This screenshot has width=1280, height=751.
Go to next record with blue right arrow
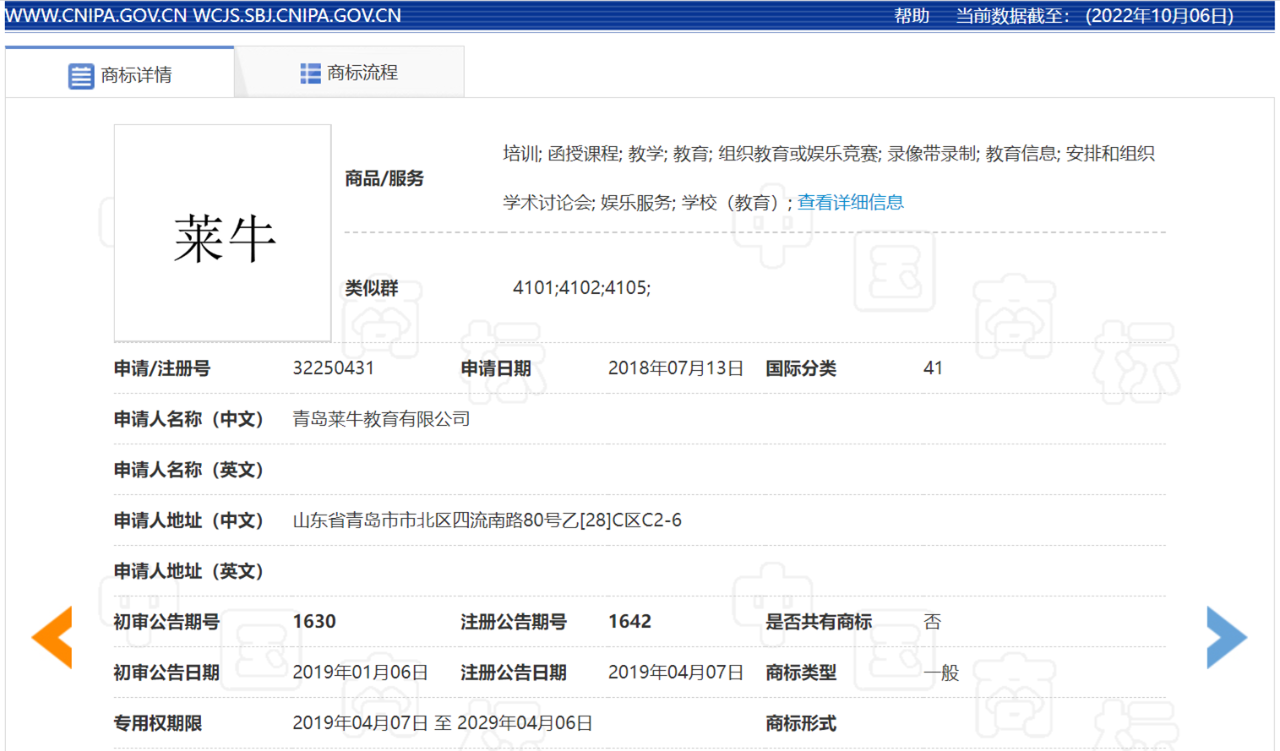pyautogui.click(x=1226, y=637)
